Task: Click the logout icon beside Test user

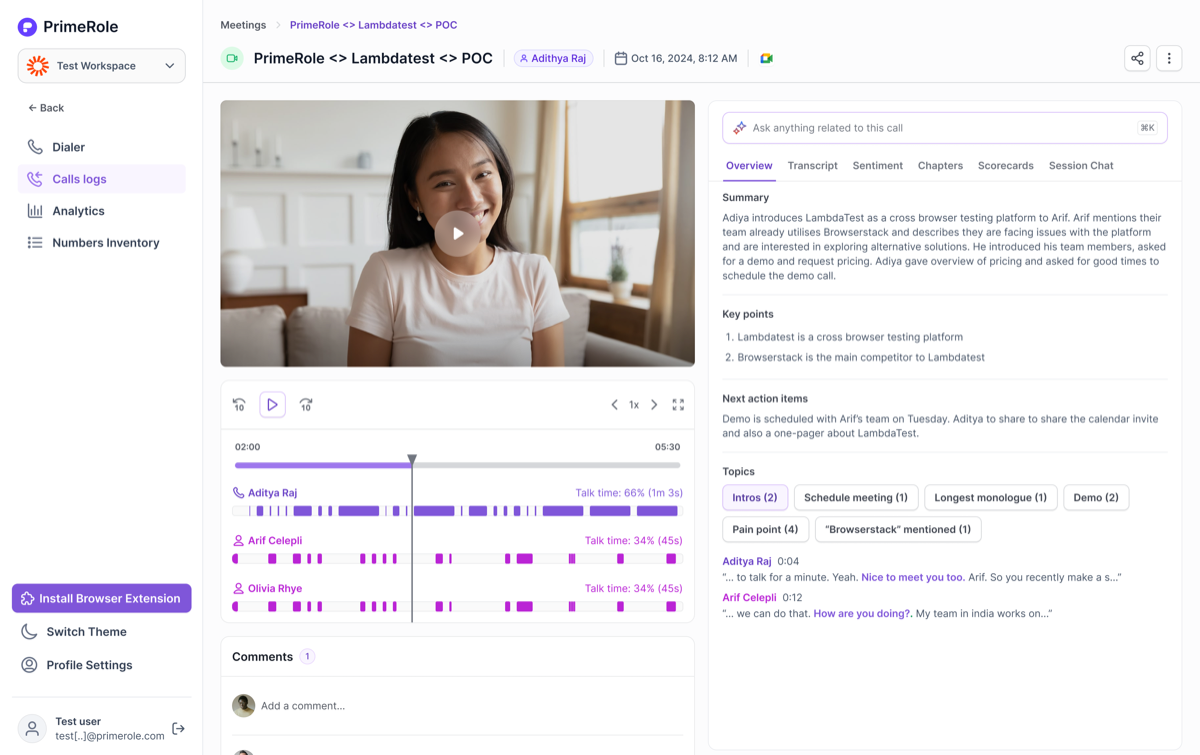Action: point(178,729)
